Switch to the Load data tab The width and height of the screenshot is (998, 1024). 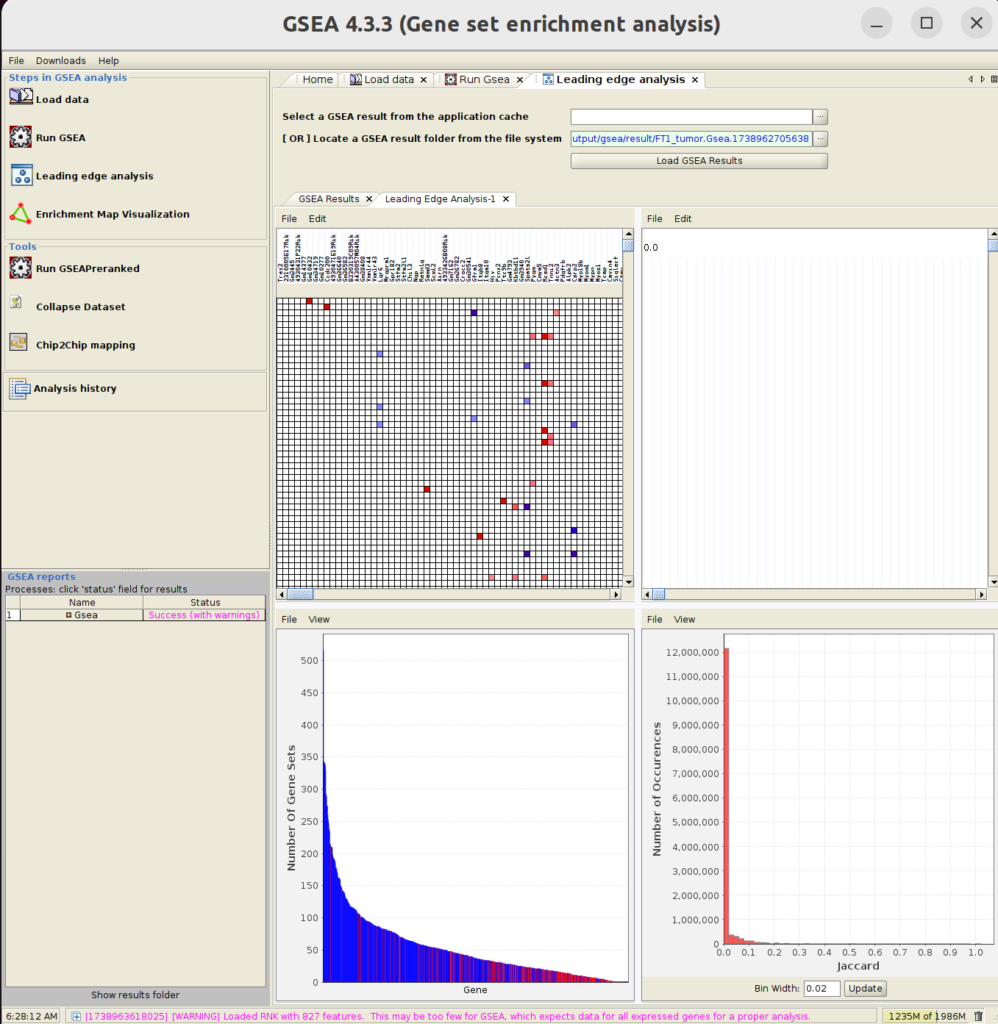click(x=389, y=79)
